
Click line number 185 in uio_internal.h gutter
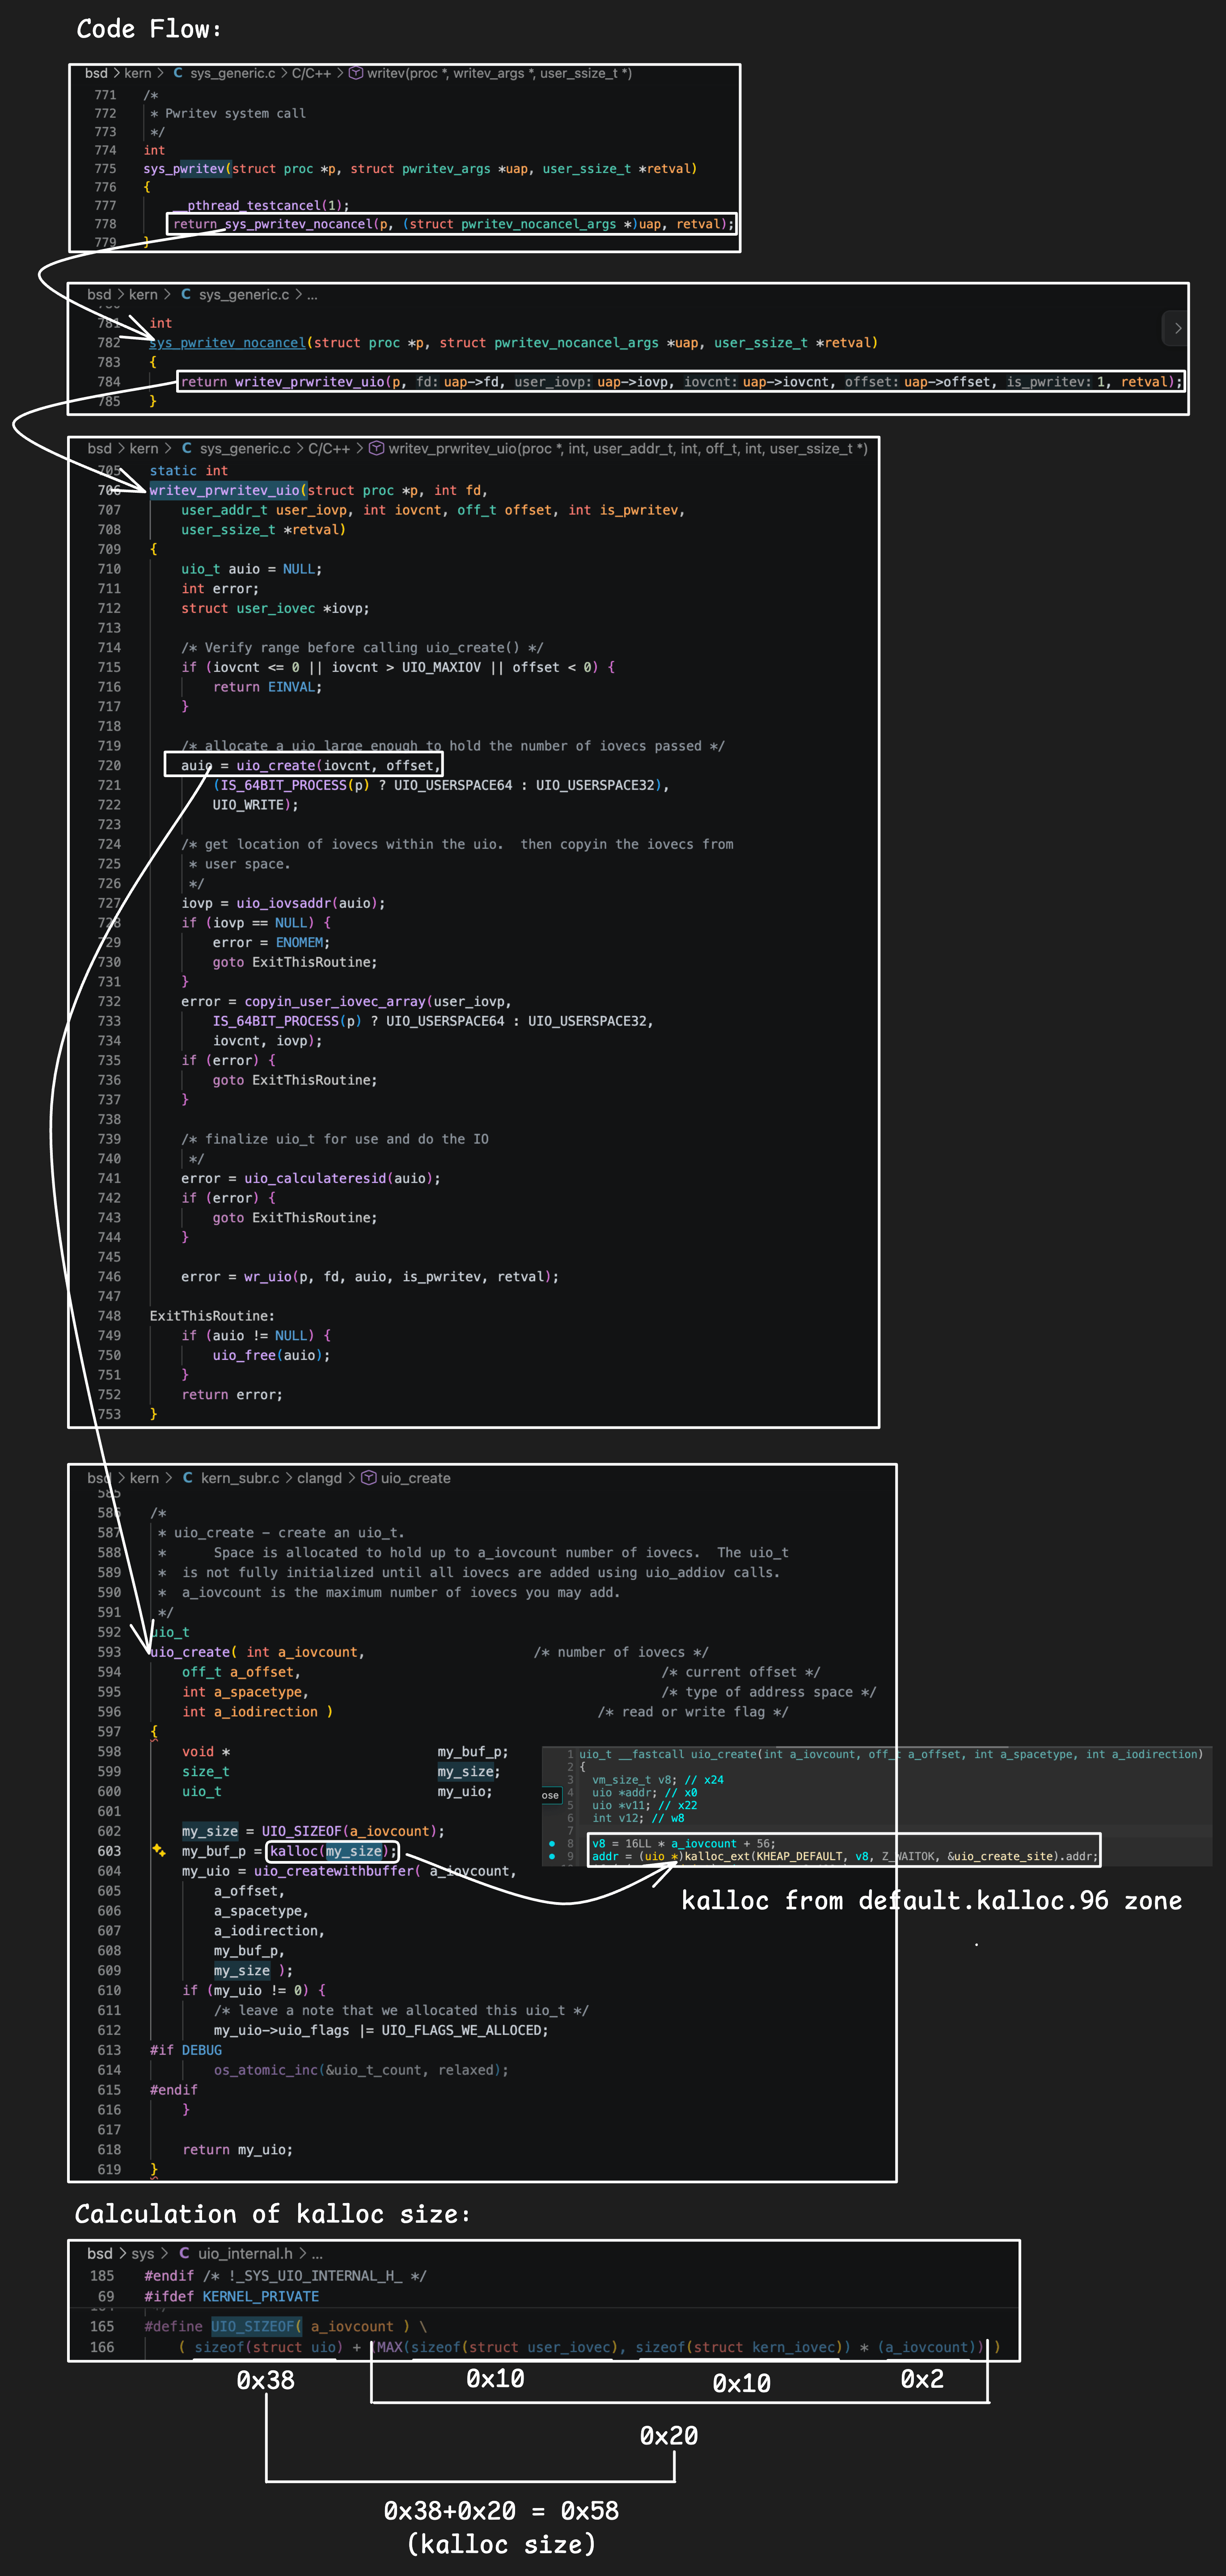102,2276
